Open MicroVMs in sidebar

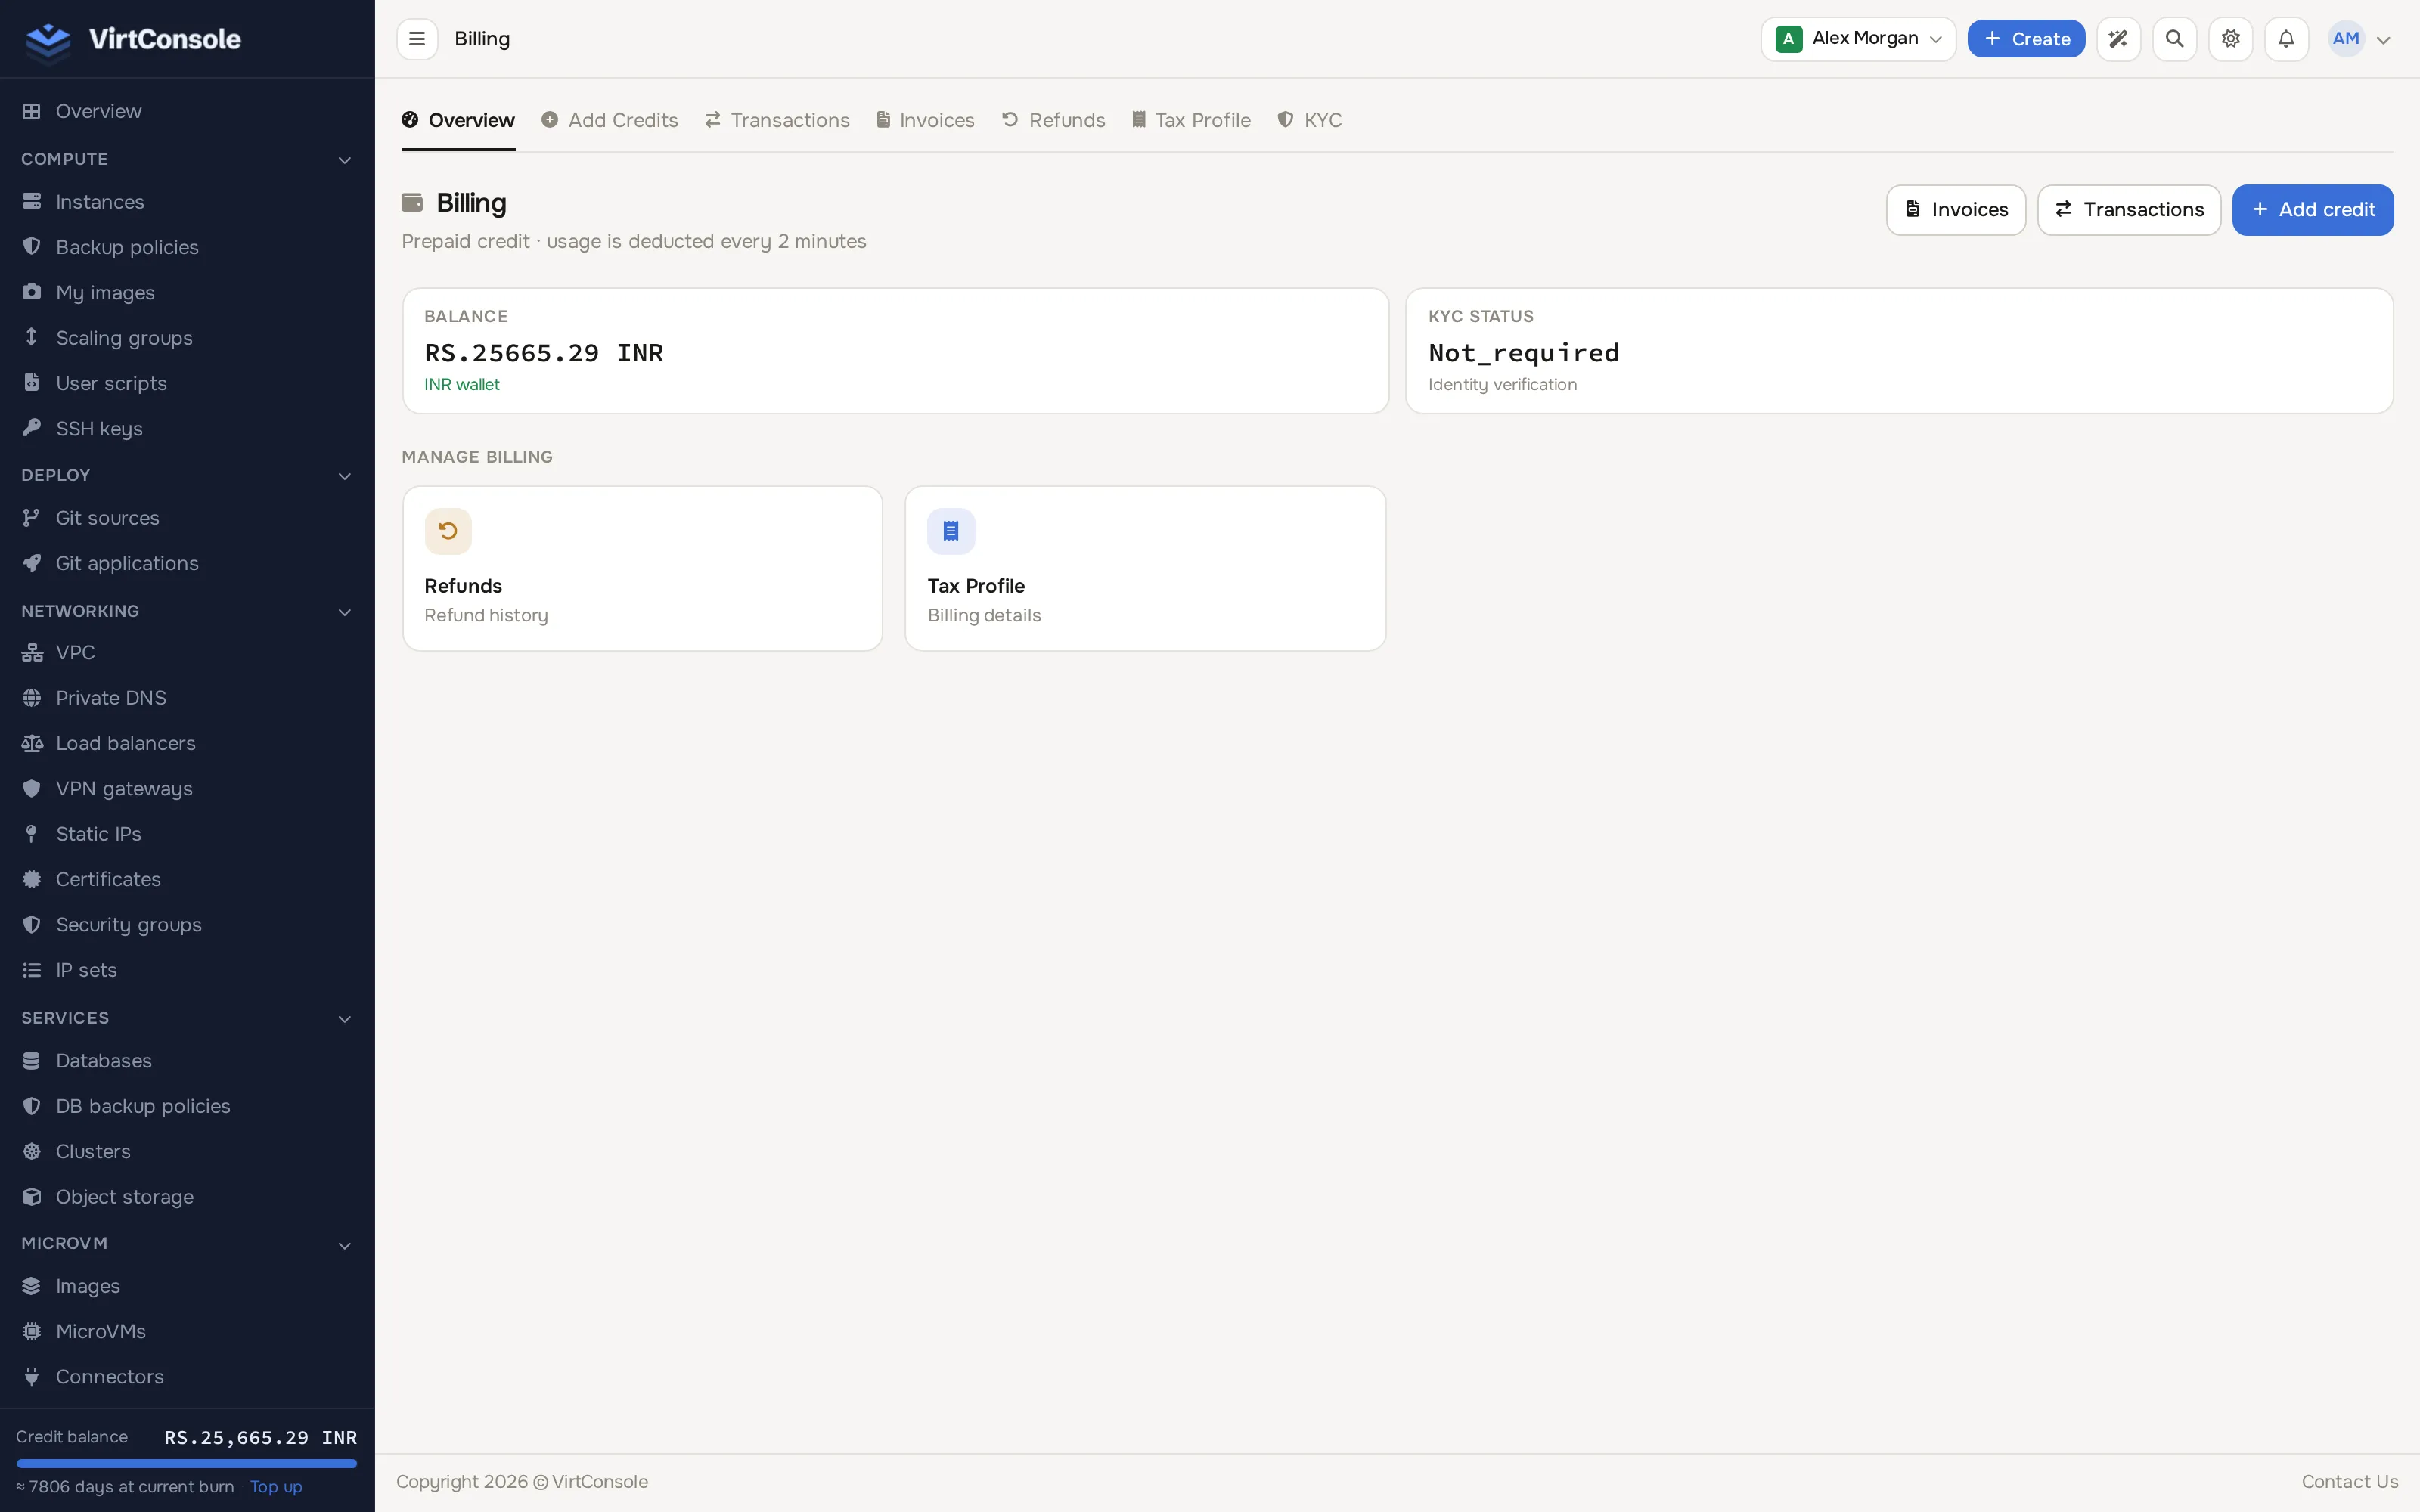coord(187,1331)
